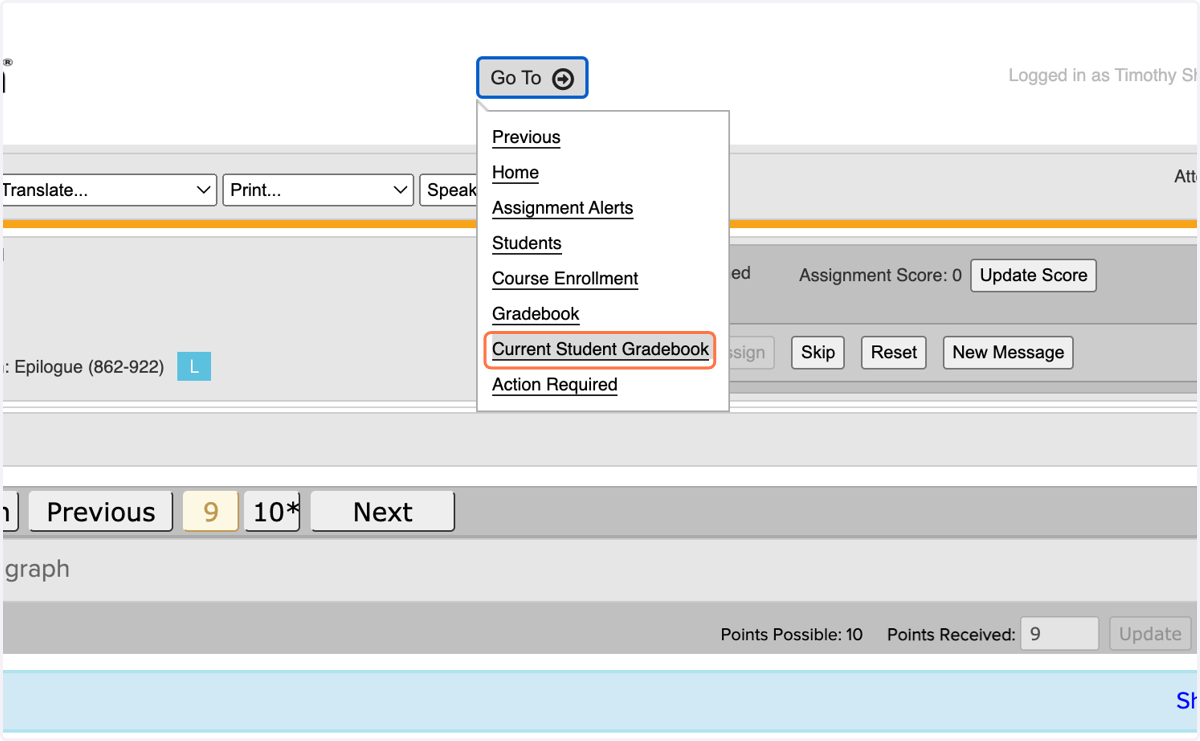
Task: Click the Logged in as Timothy text
Action: 1102,76
